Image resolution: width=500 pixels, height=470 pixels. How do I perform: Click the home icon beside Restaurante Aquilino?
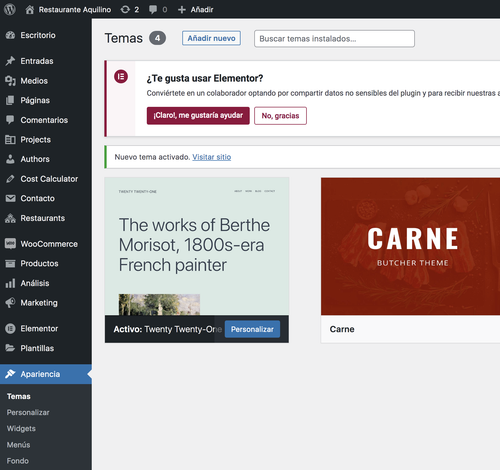tap(30, 10)
